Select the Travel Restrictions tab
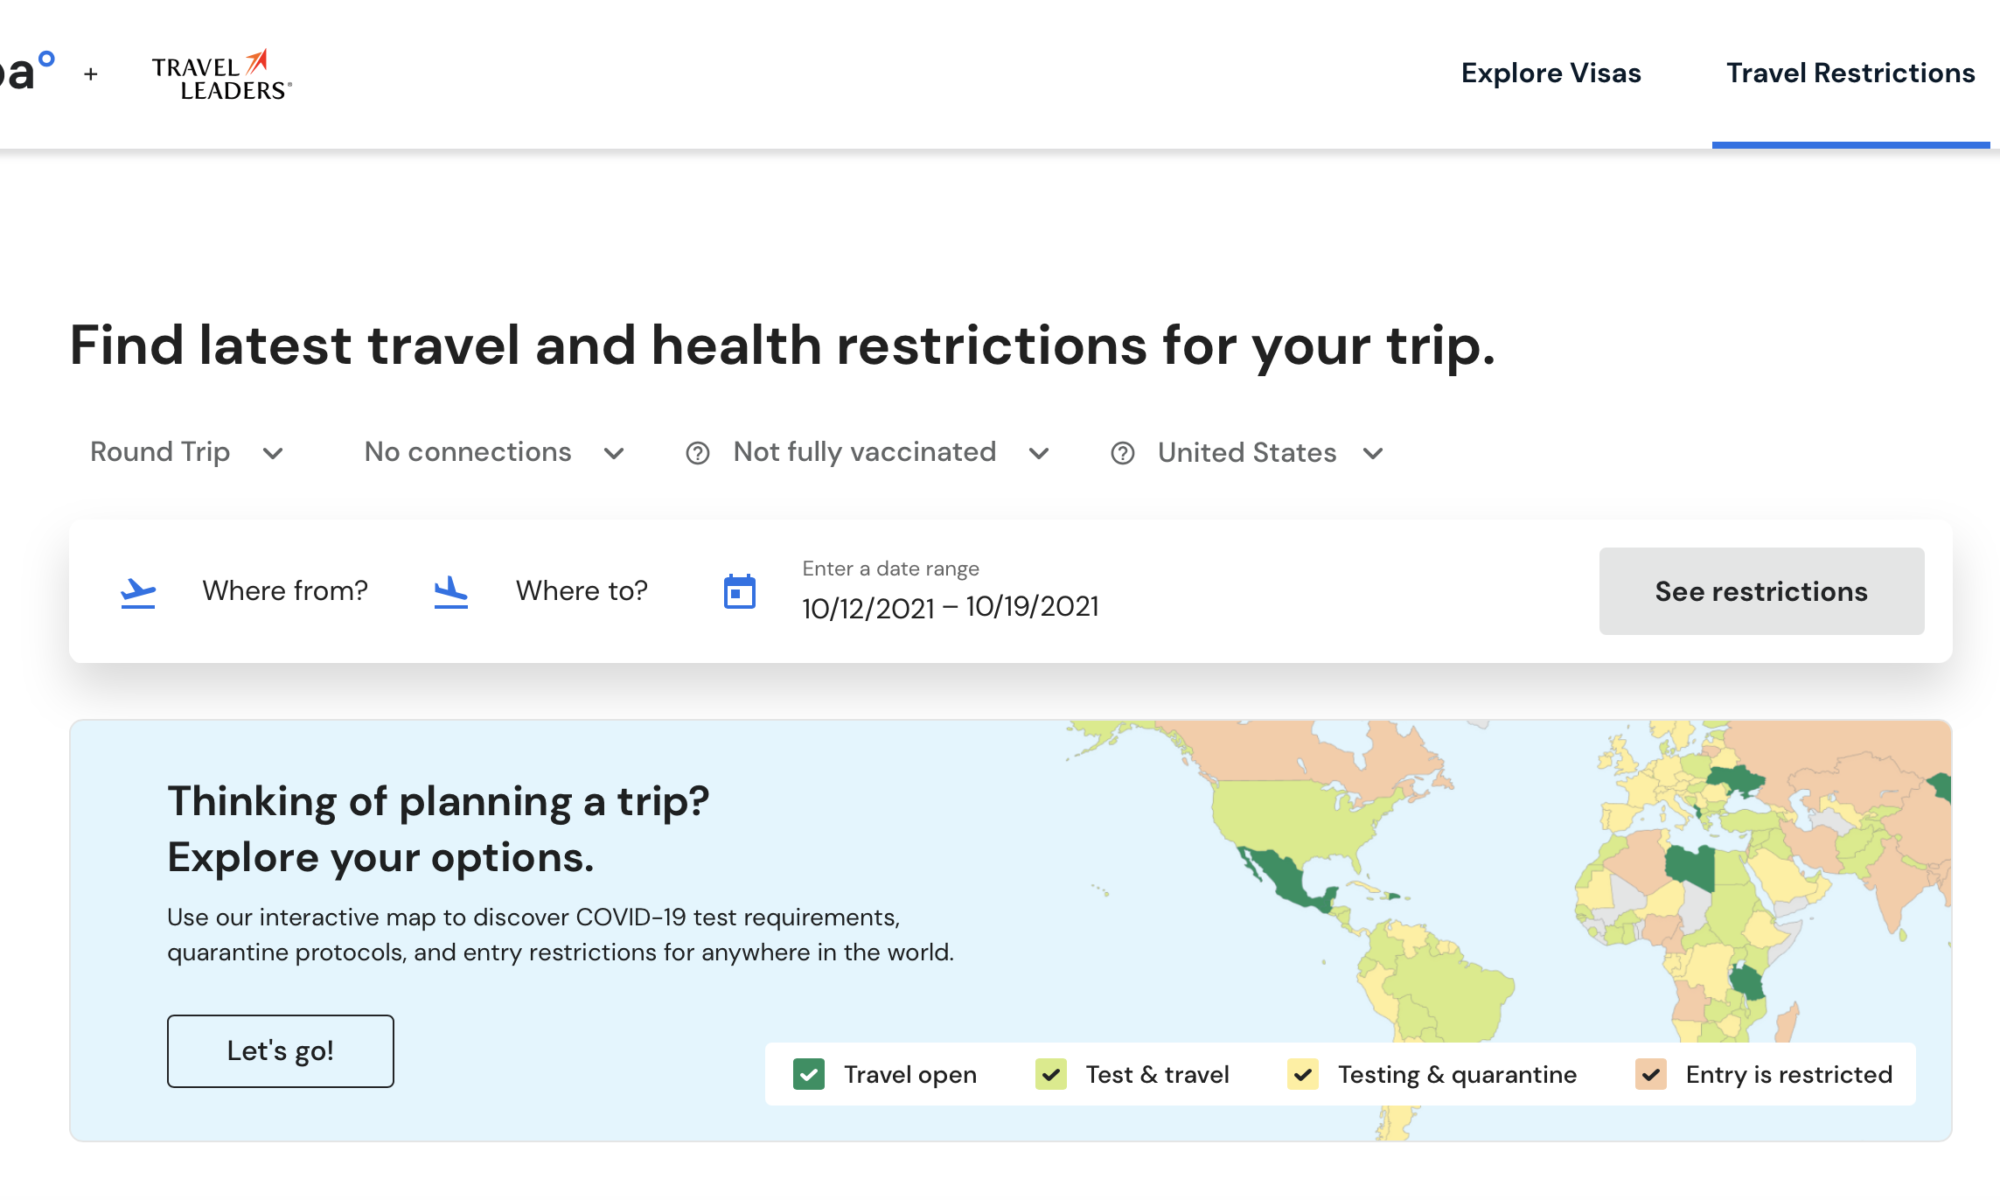 click(x=1850, y=72)
